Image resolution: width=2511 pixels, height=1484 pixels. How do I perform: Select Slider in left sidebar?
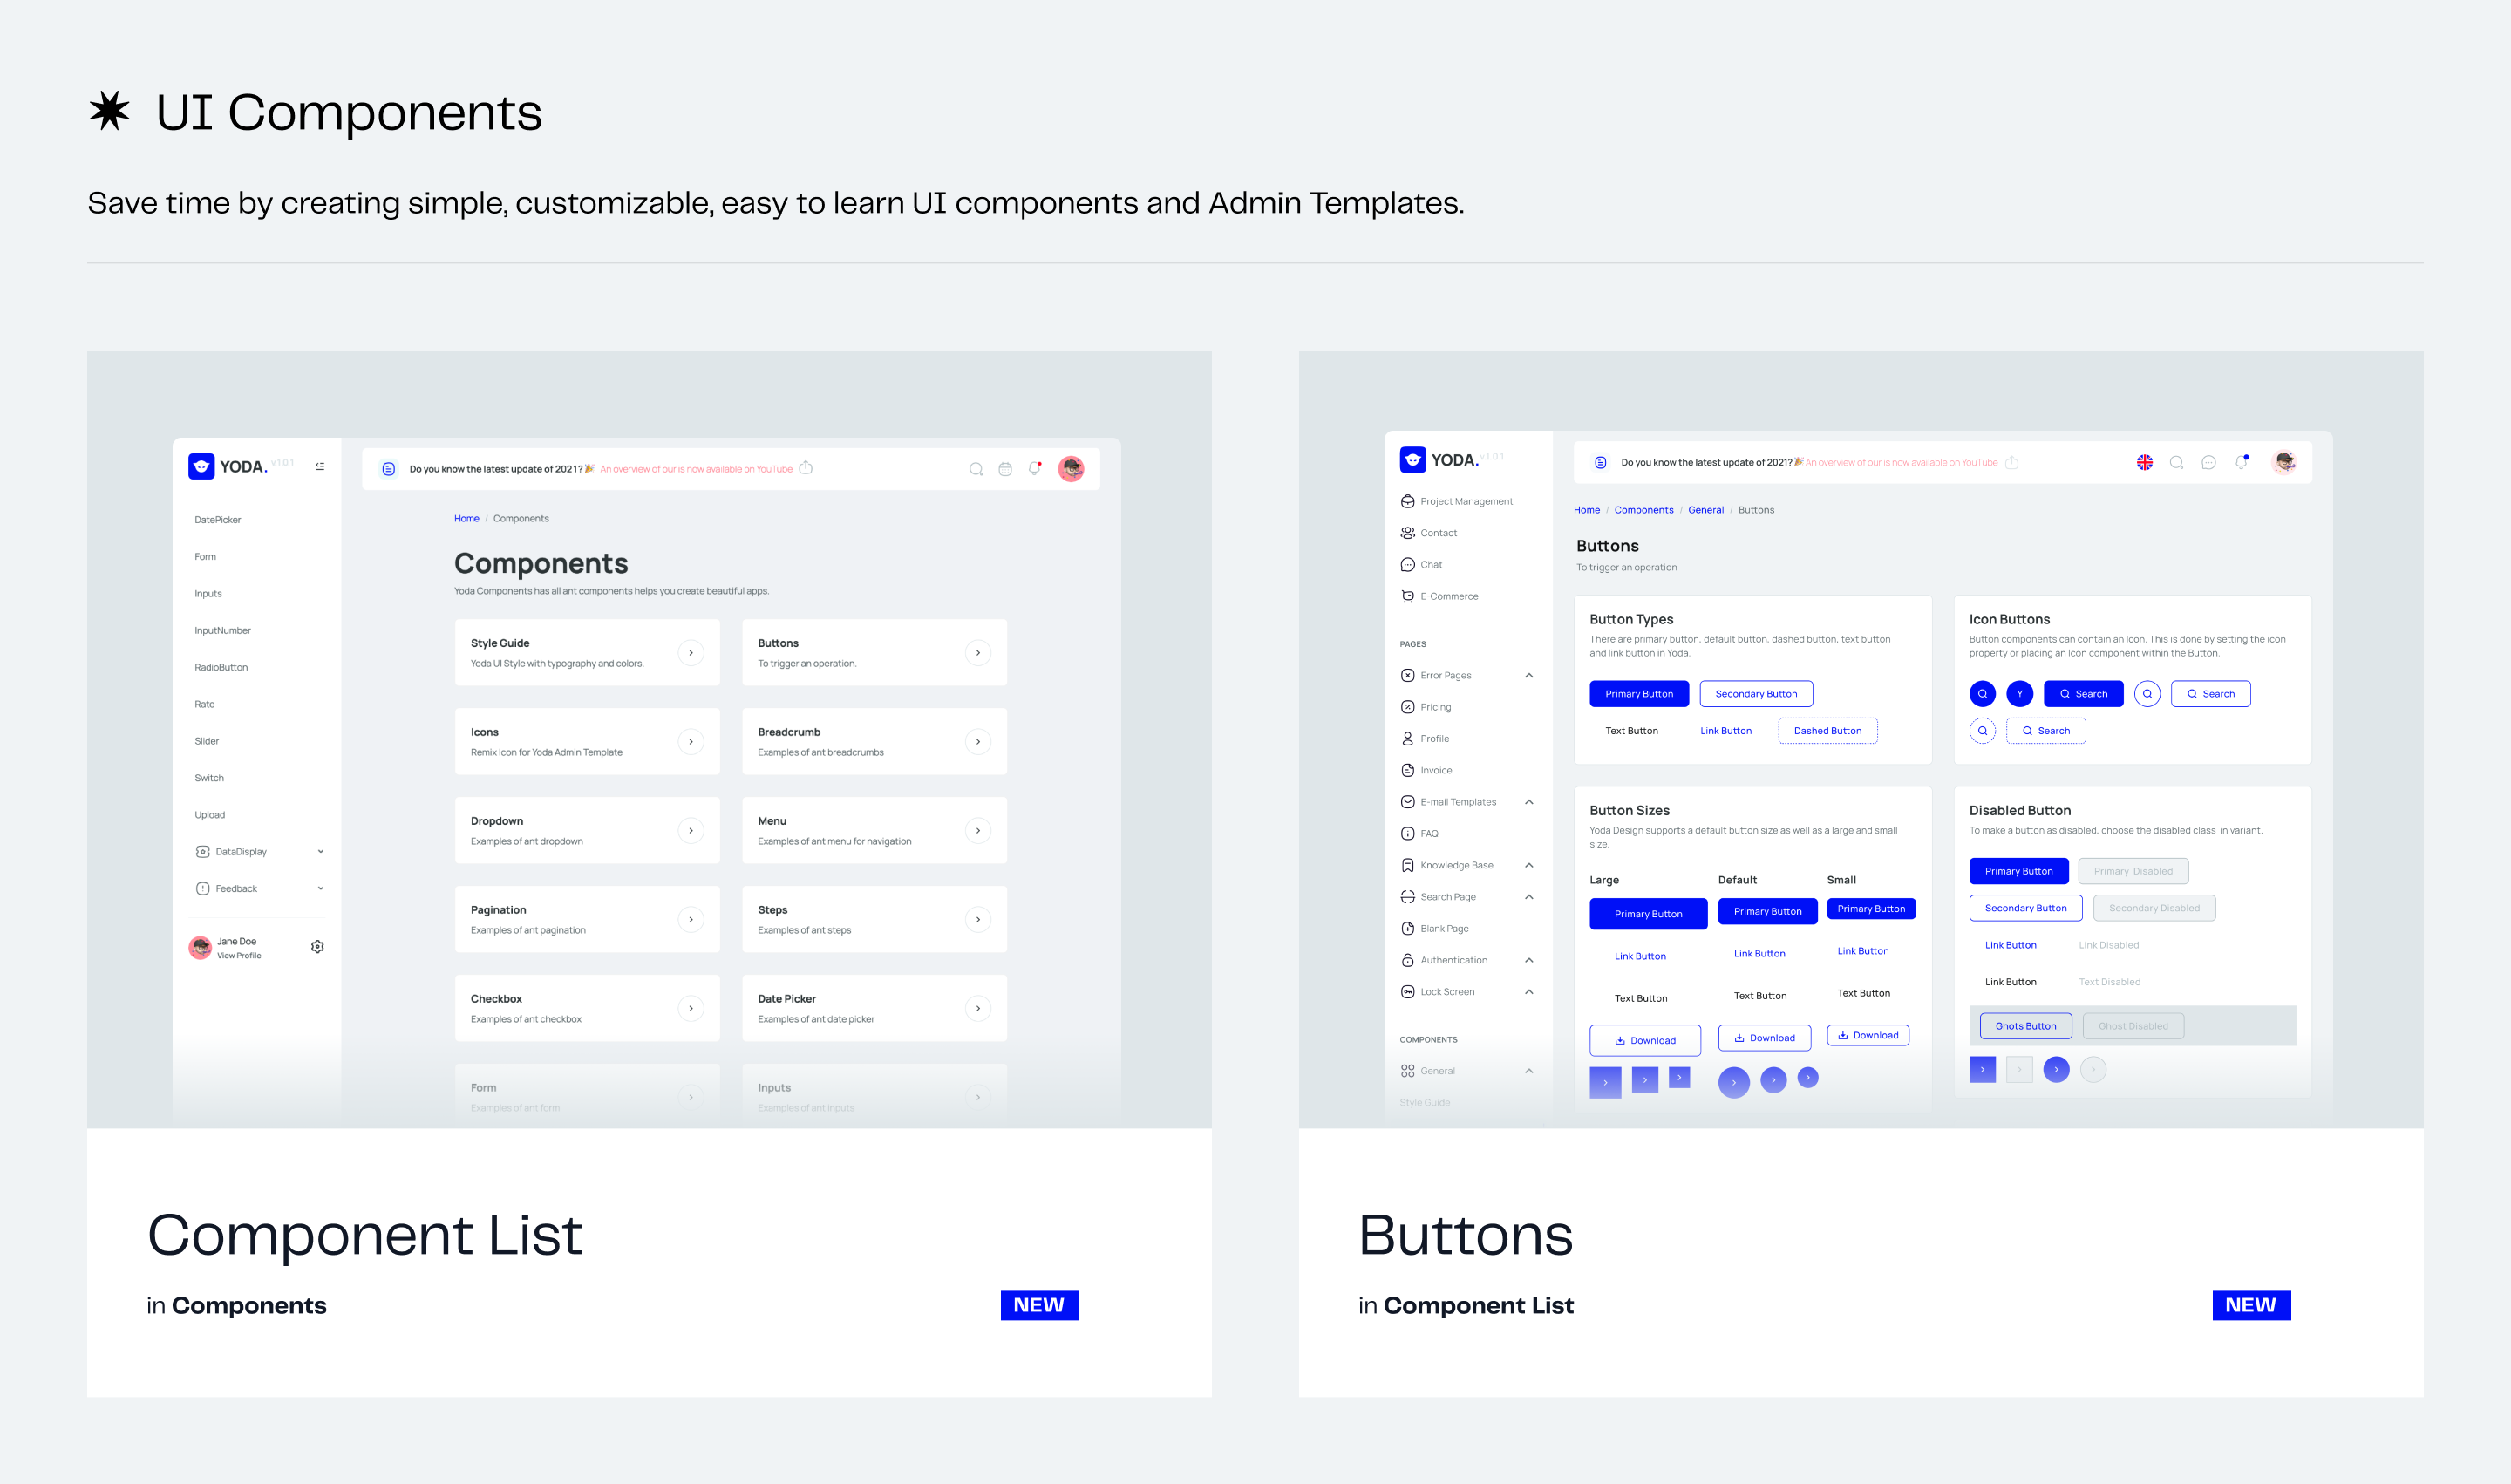click(206, 742)
